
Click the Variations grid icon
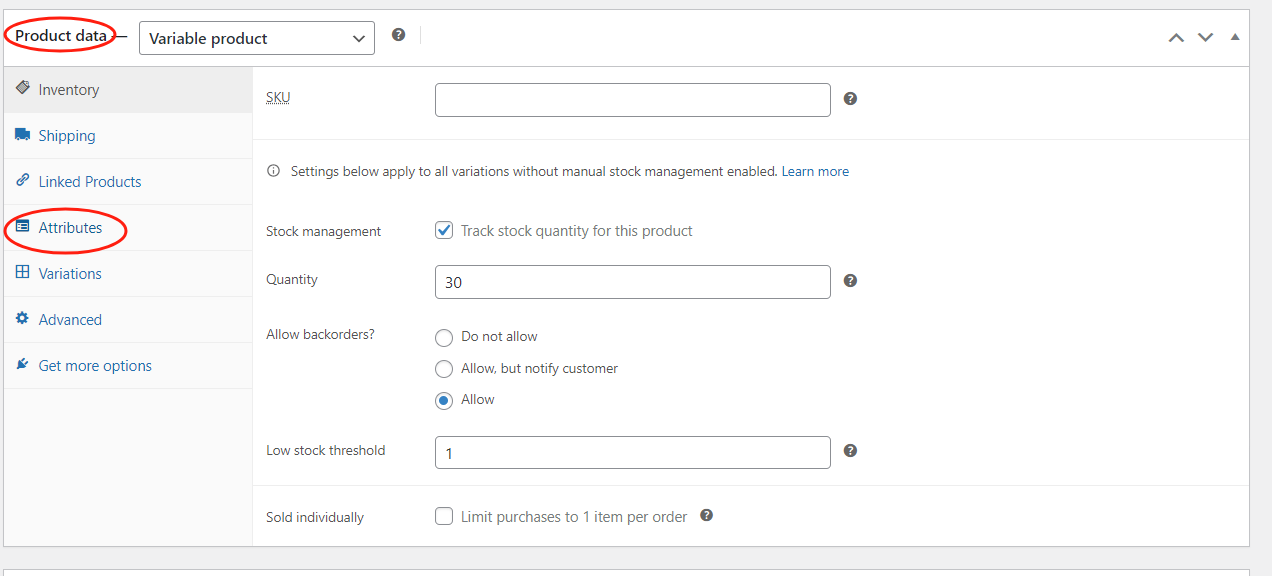pyautogui.click(x=23, y=273)
